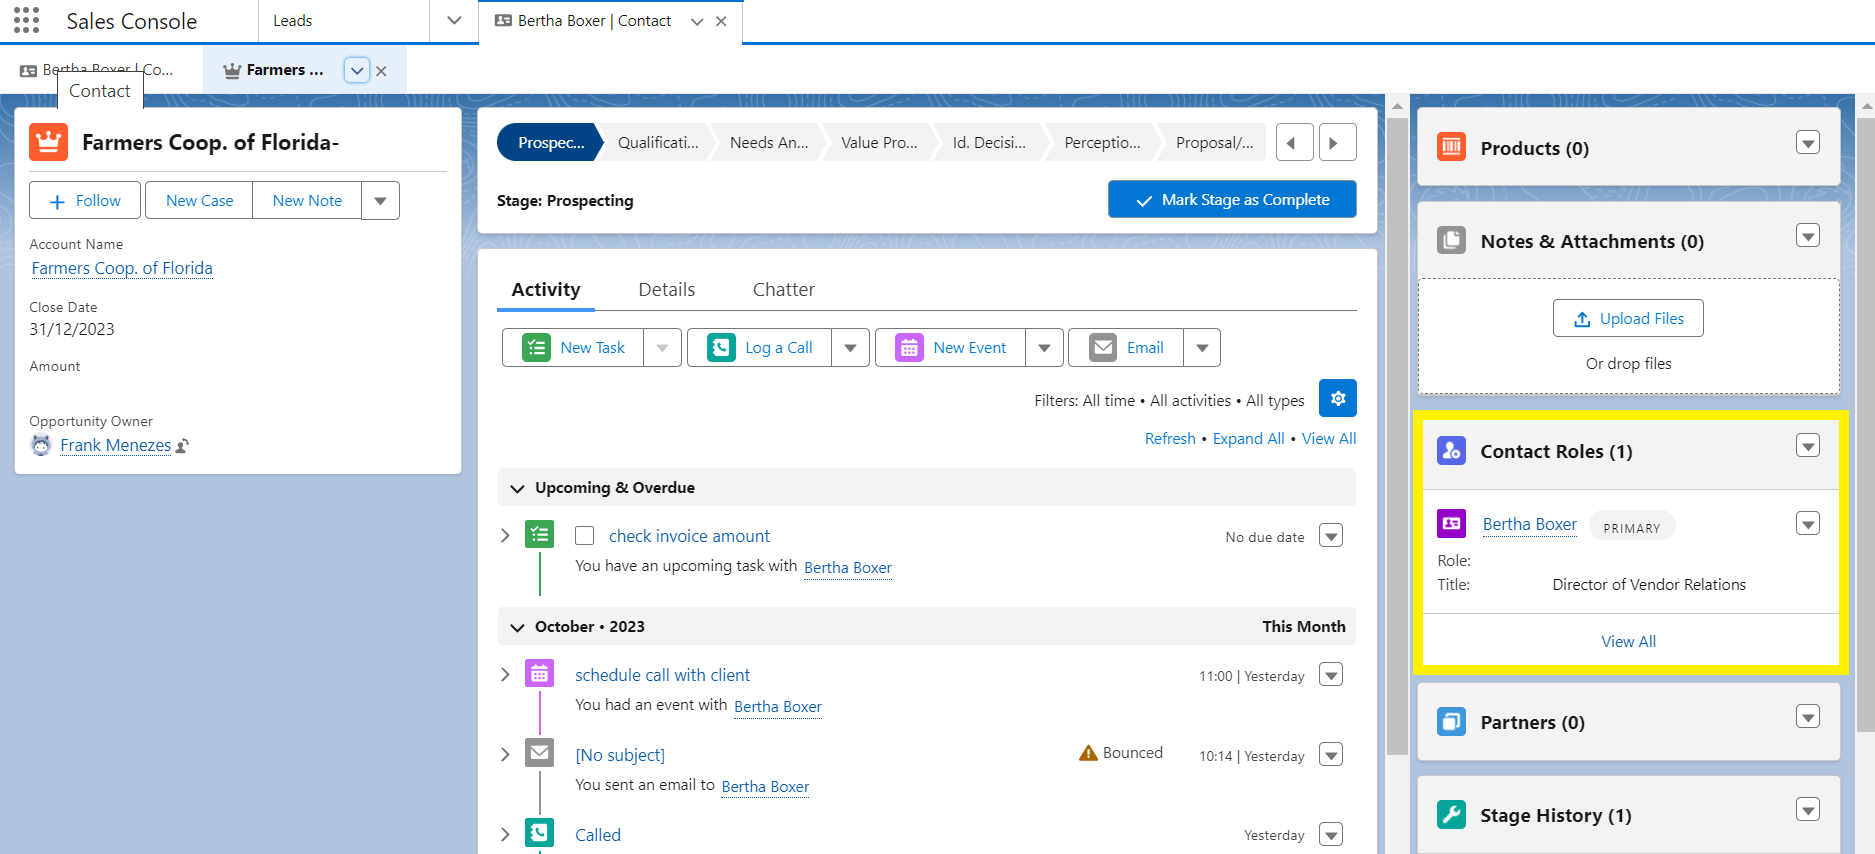Close the Farmers subtab
The image size is (1875, 854).
[x=381, y=71]
